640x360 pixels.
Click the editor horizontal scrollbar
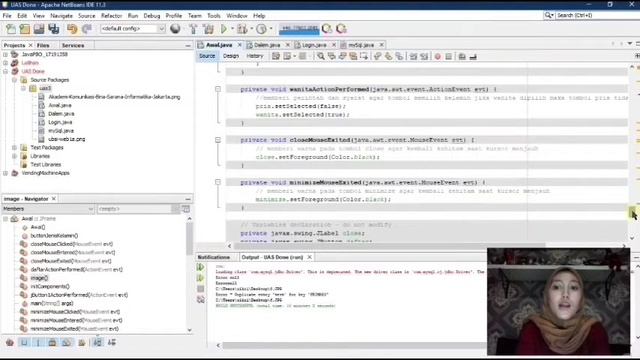(x=388, y=246)
